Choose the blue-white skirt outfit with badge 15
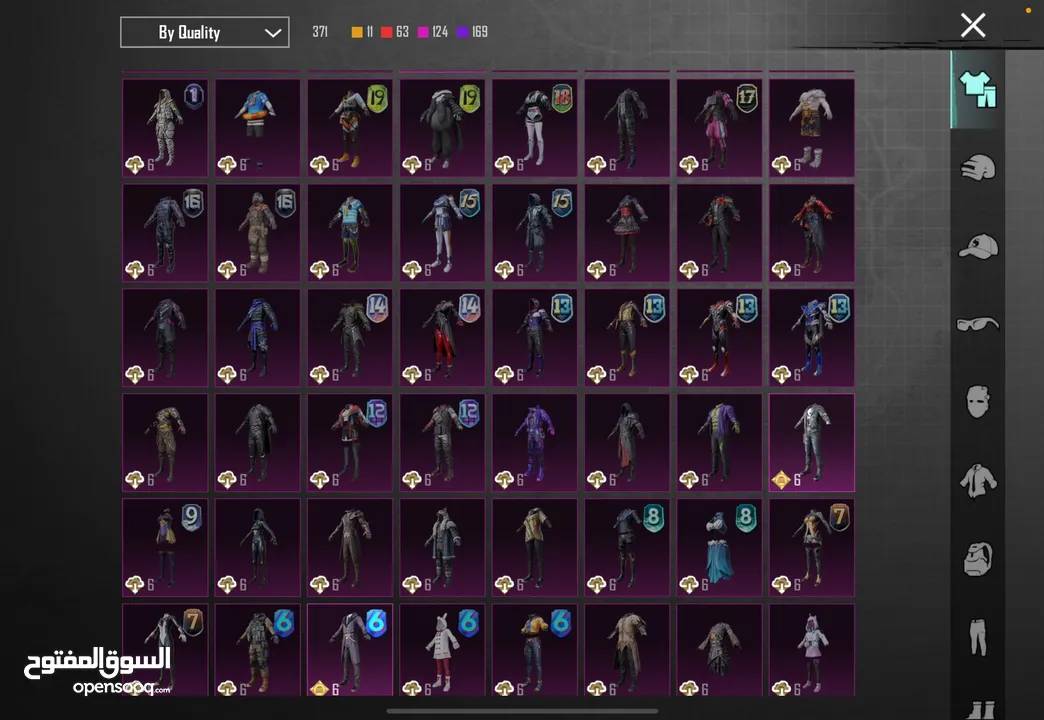The height and width of the screenshot is (720, 1044). (x=443, y=233)
